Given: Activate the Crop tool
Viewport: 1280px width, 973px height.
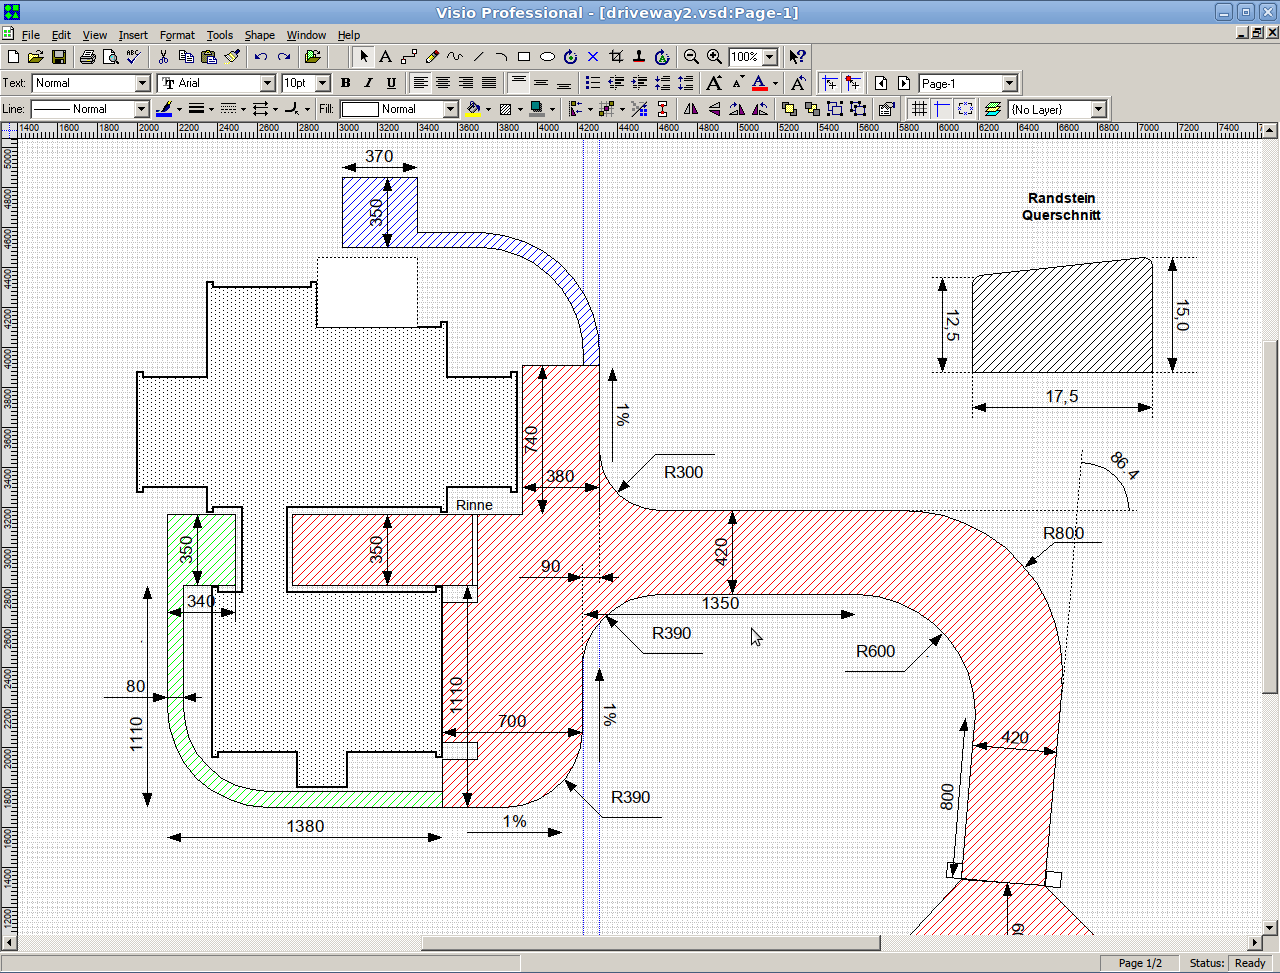Looking at the screenshot, I should (616, 57).
